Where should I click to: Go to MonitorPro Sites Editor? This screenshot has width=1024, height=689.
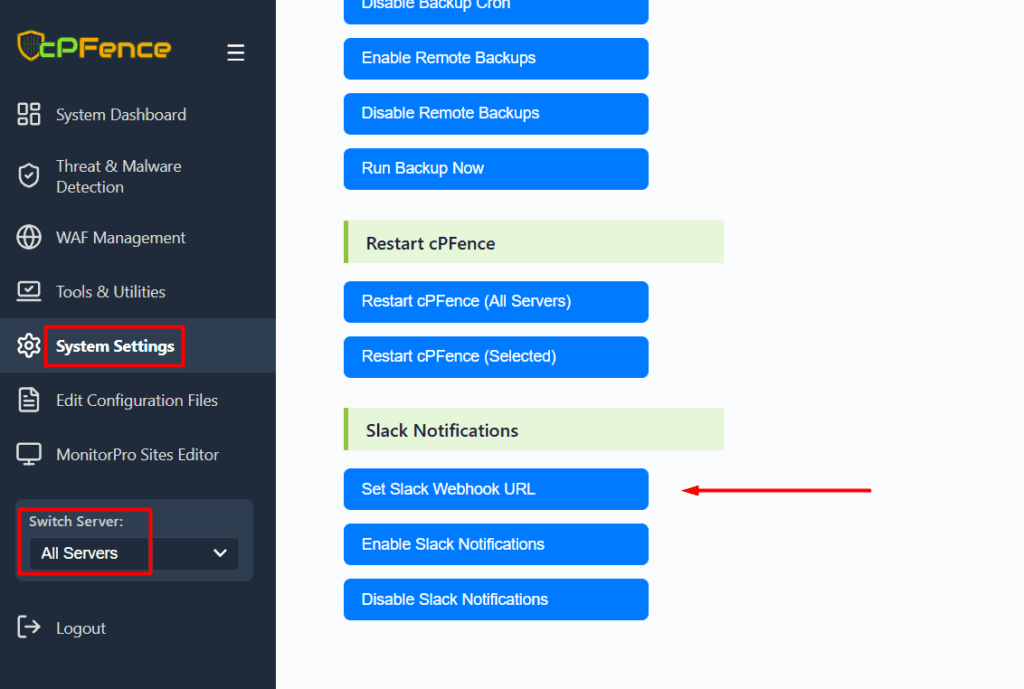(x=137, y=454)
